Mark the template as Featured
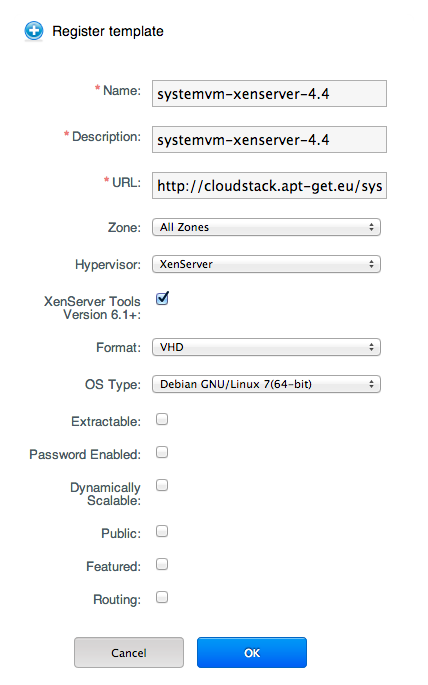428x685 pixels. click(162, 564)
